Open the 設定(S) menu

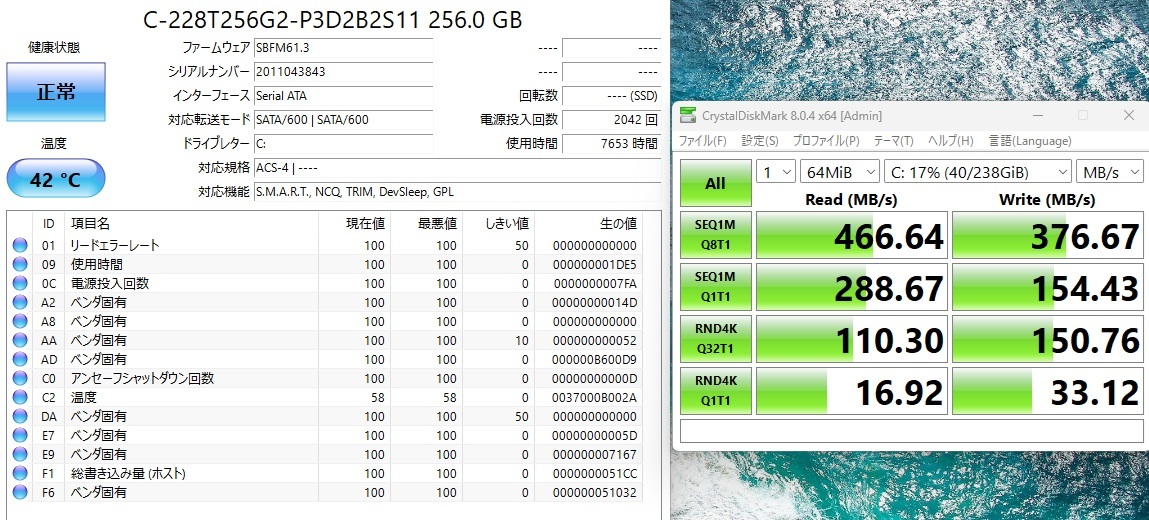[x=760, y=141]
